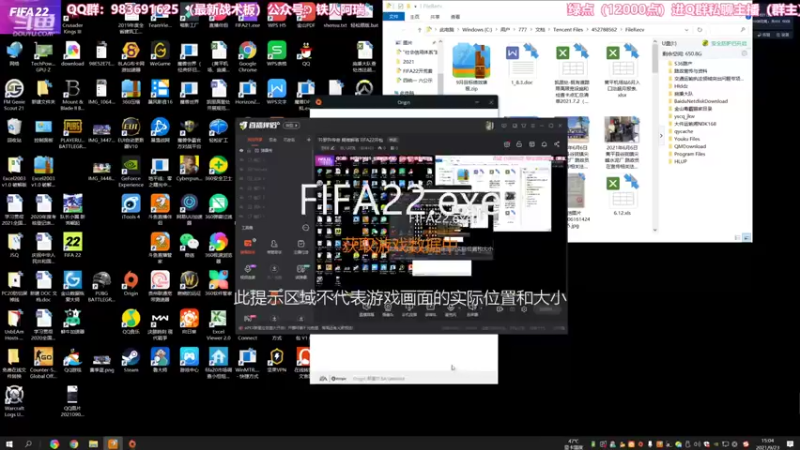The width and height of the screenshot is (800, 450).
Task: Switch to Origin in the taskbar
Action: (132, 444)
